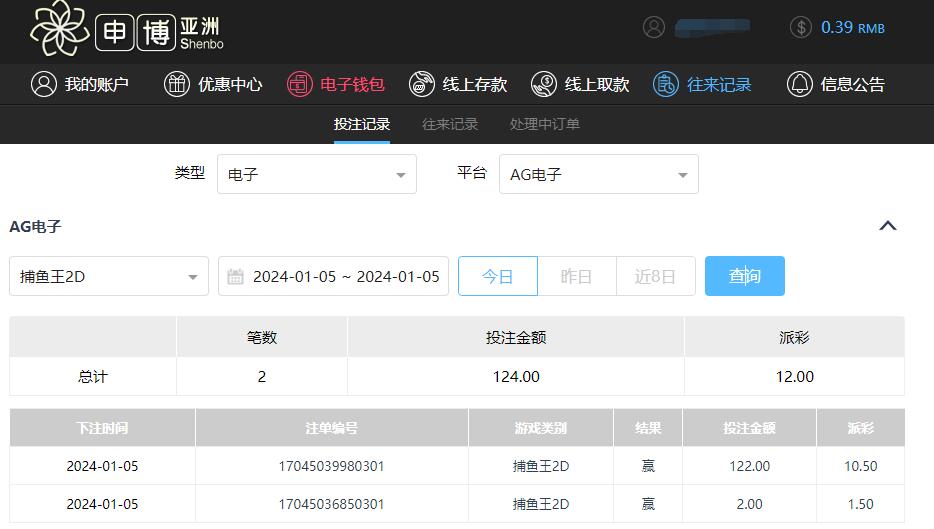Click the 2.00 bet amount cell
This screenshot has width=934, height=529.
pos(749,504)
